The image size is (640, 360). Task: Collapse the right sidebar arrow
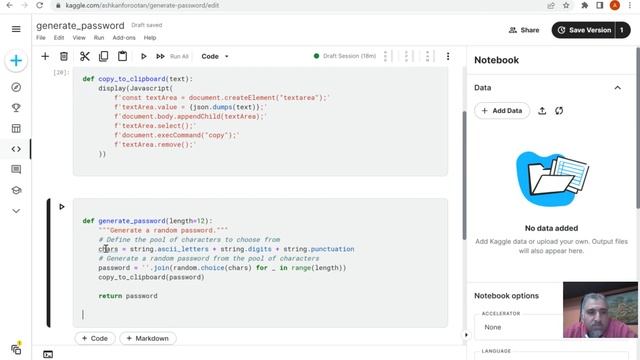tap(466, 335)
